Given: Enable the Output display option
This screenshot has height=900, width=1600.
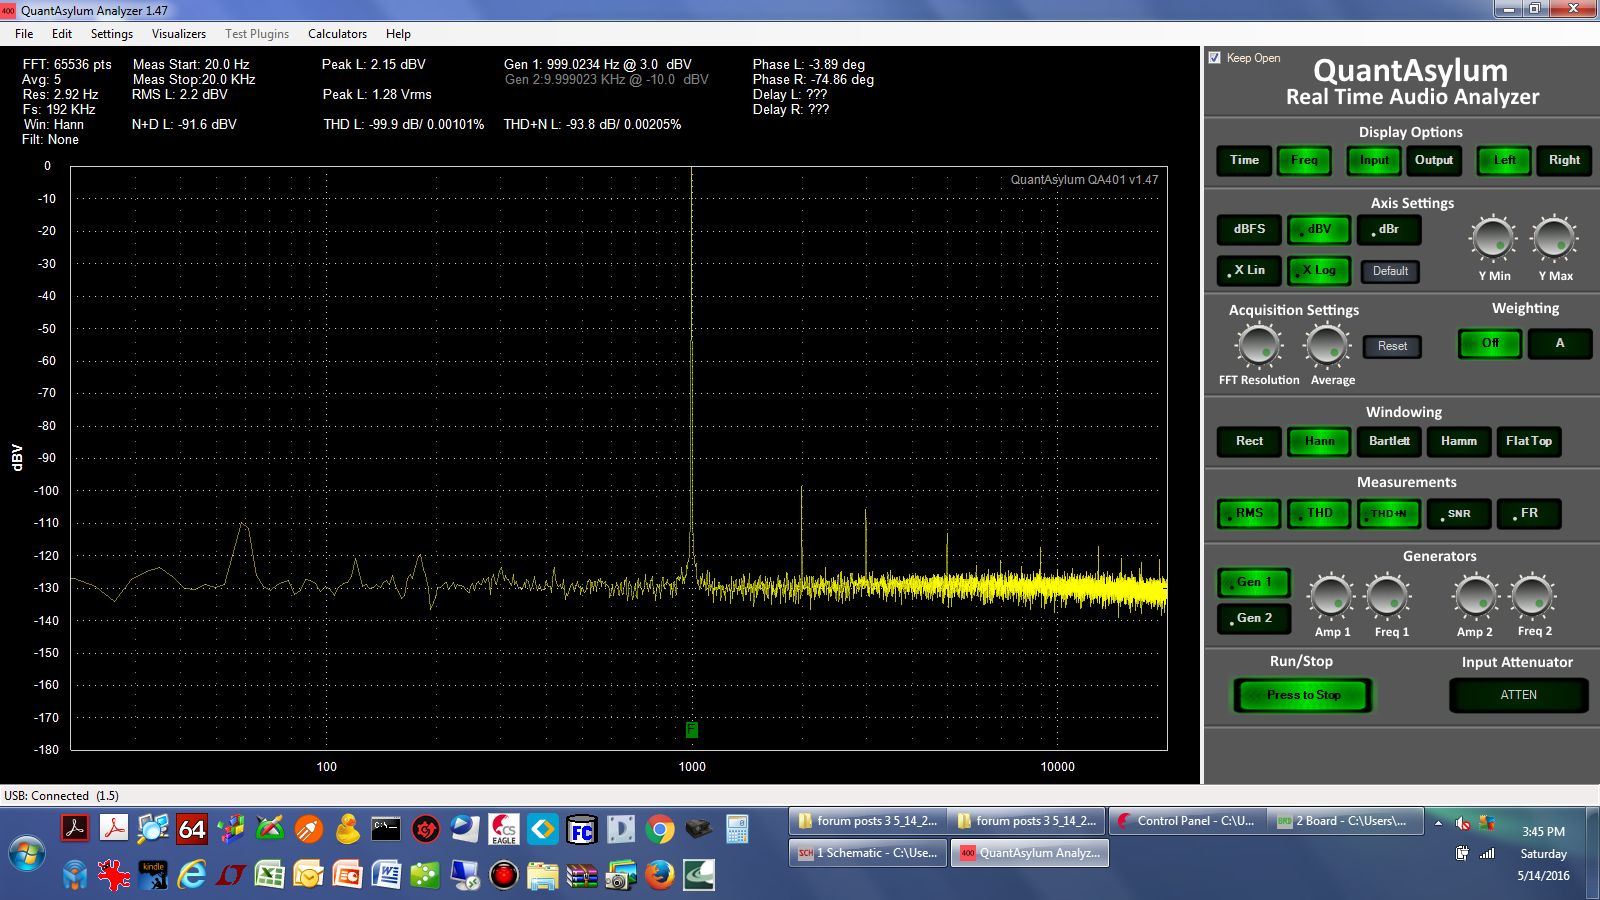Looking at the screenshot, I should click(x=1434, y=160).
